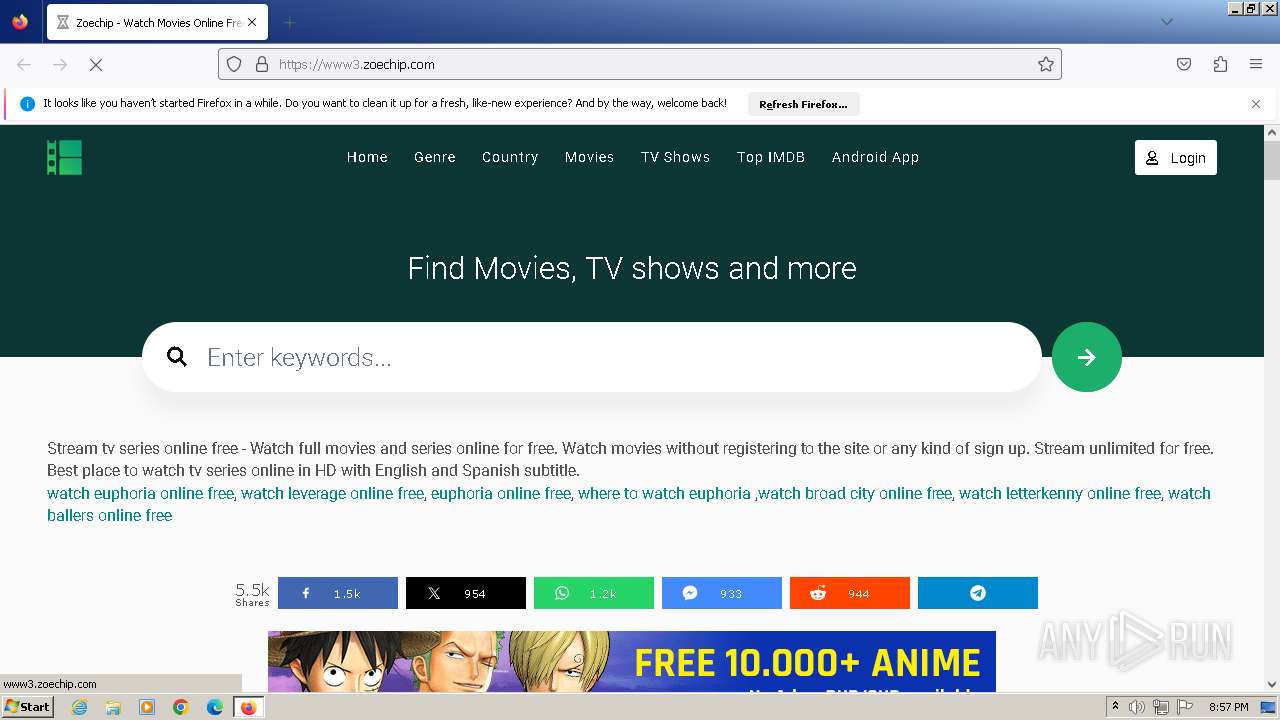
Task: Launch Chrome from the taskbar
Action: point(181,707)
